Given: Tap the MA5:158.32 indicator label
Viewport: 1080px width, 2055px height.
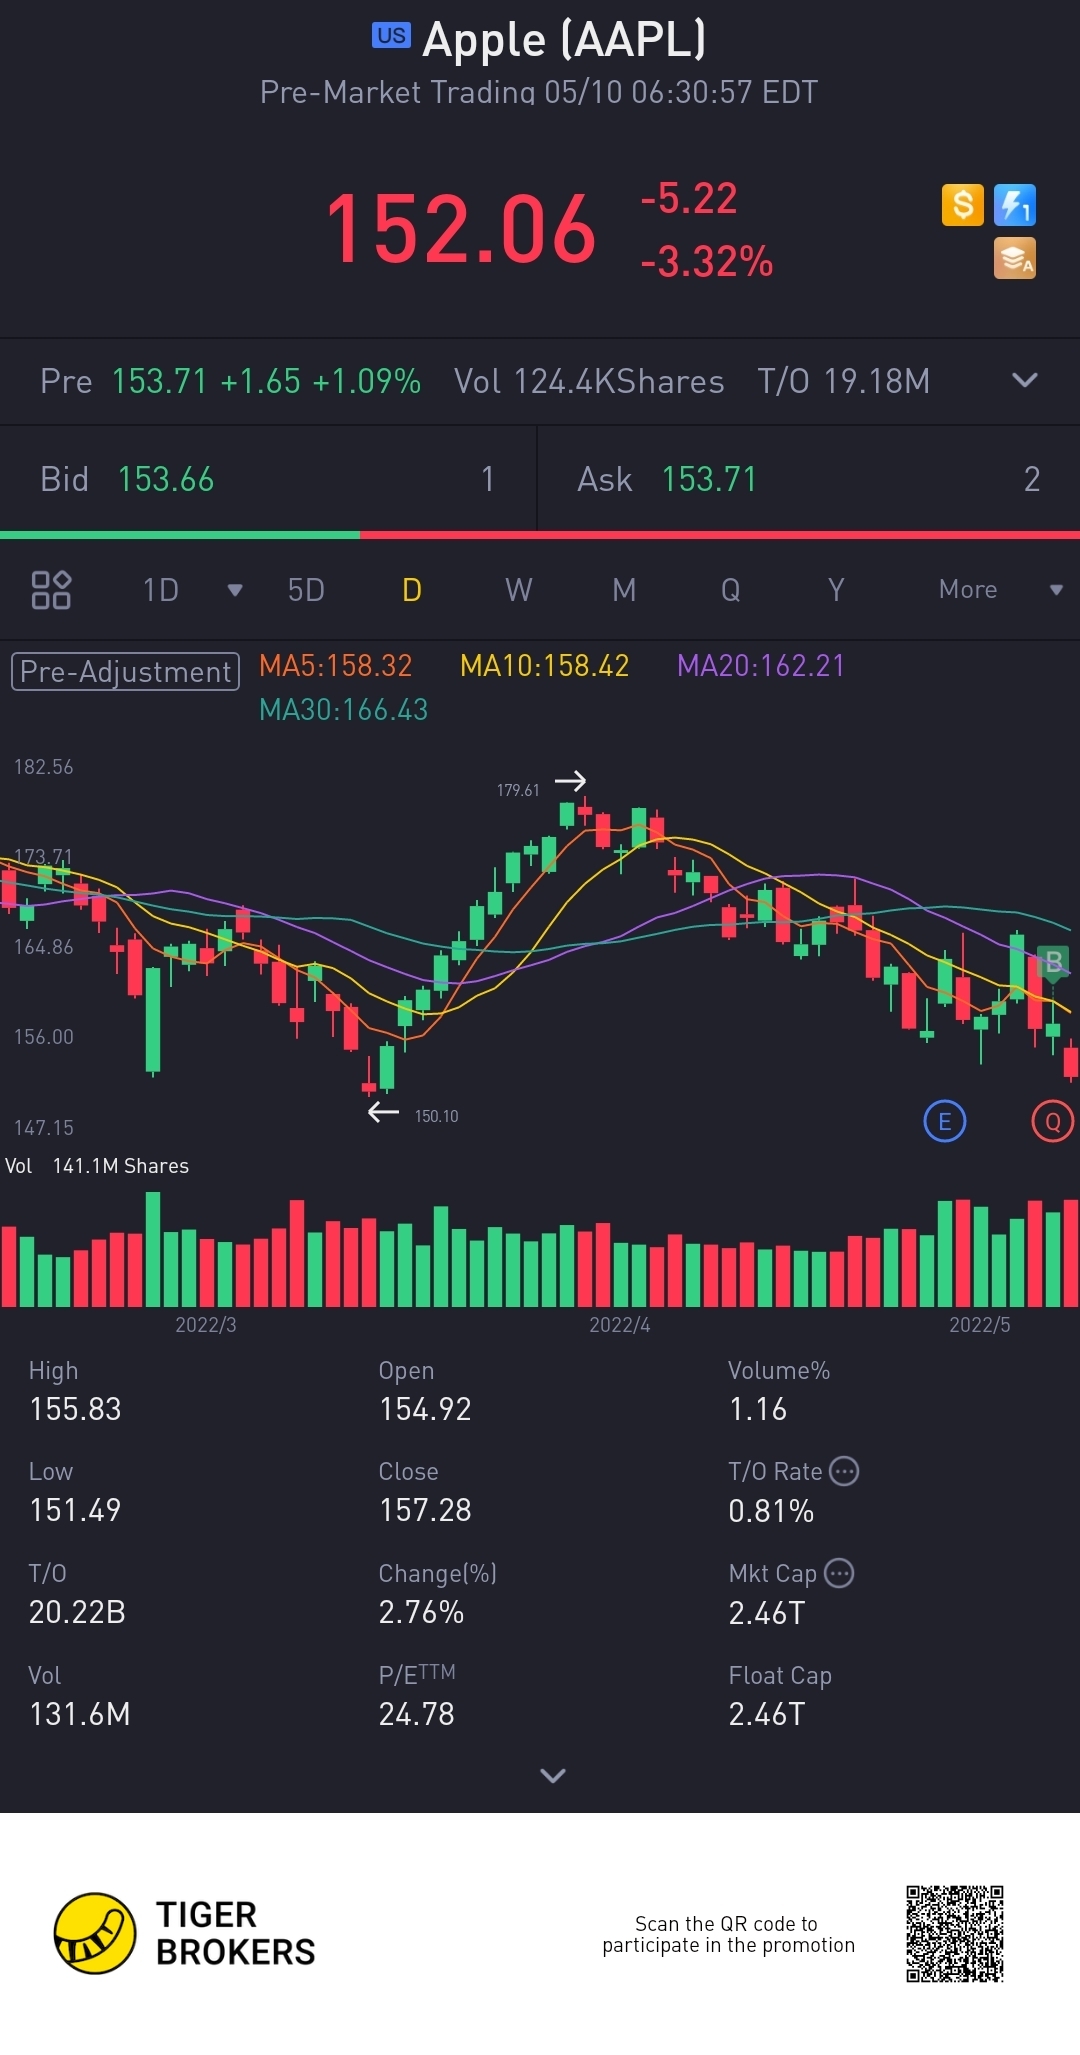Looking at the screenshot, I should 335,666.
